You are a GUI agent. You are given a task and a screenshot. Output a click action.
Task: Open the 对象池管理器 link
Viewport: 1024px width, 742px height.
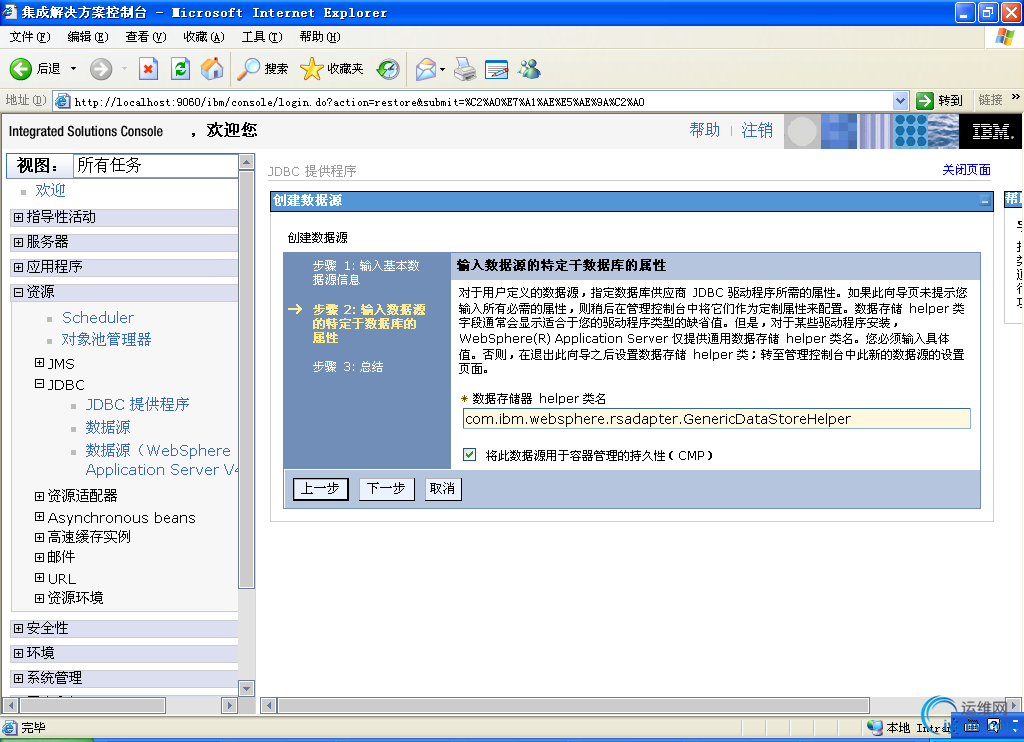click(x=106, y=339)
